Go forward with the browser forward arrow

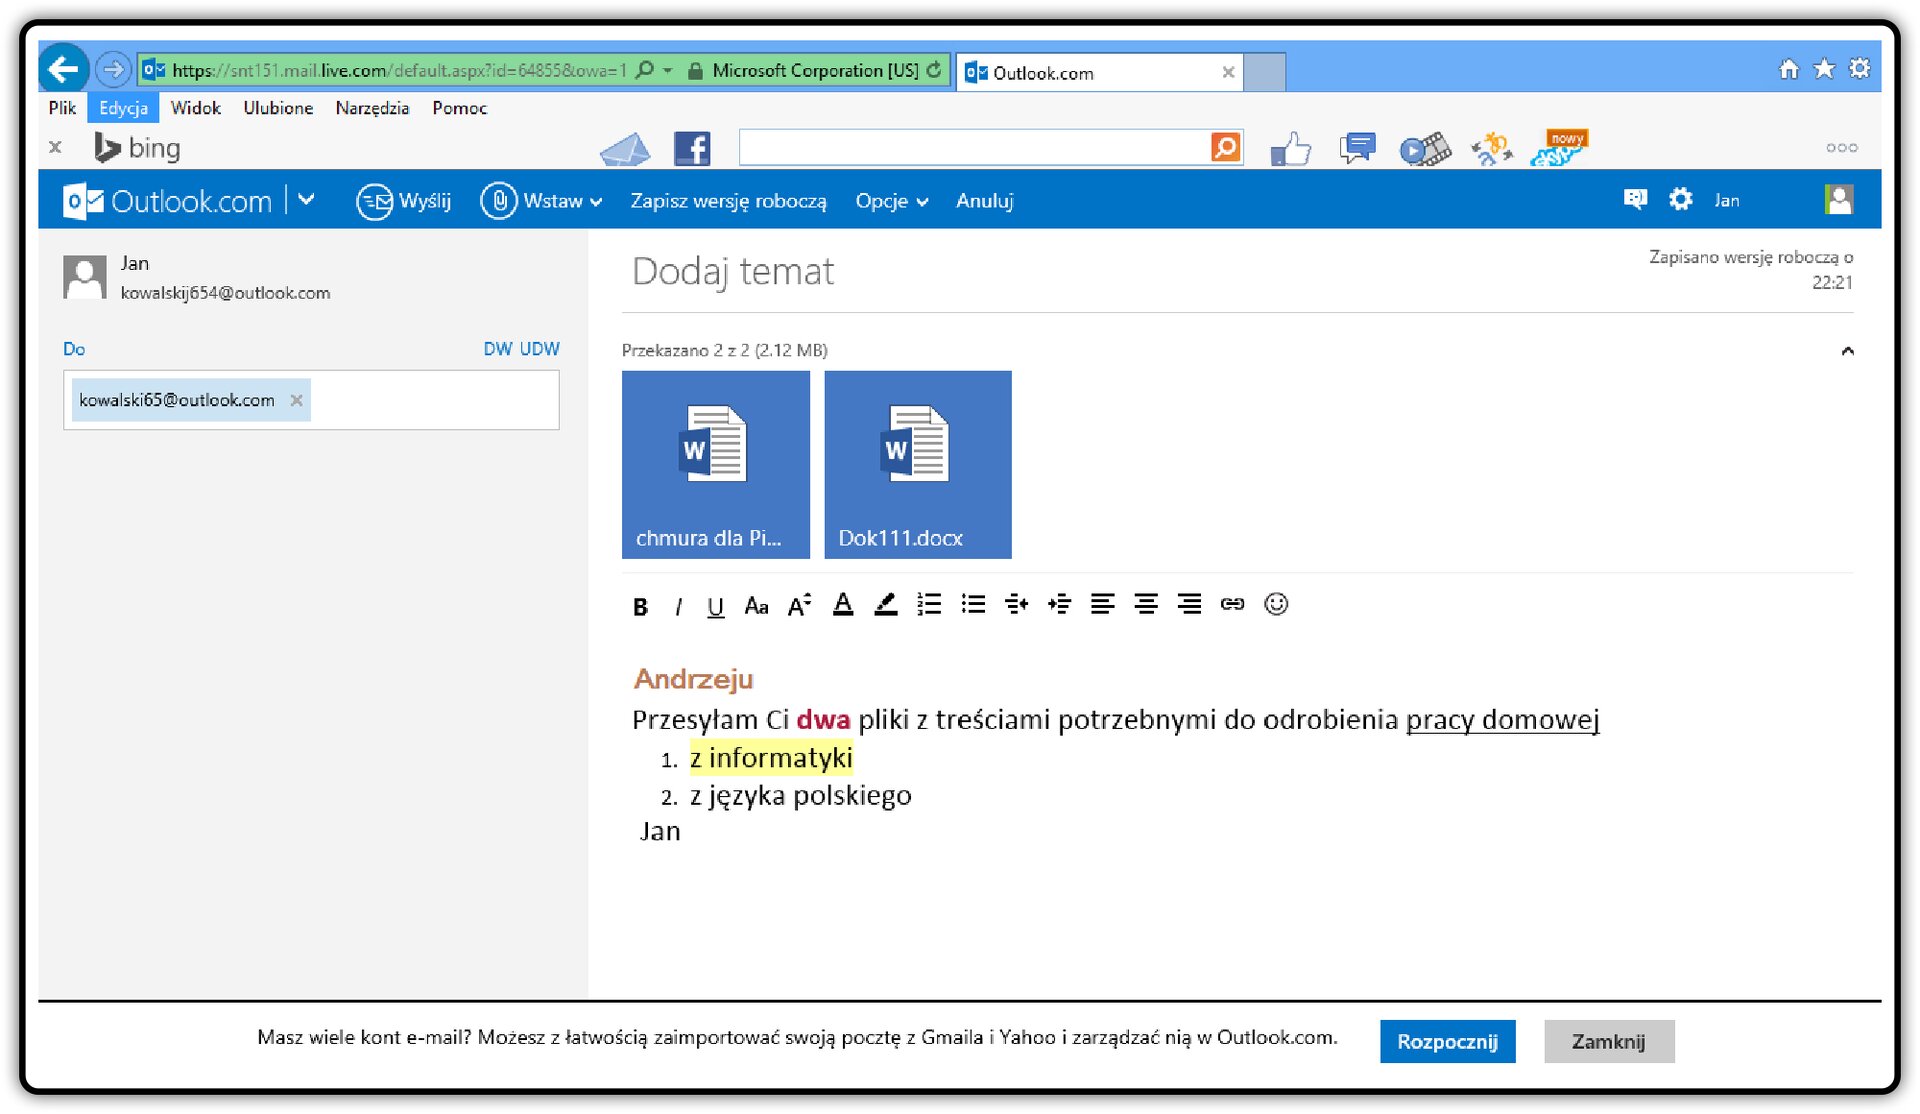(x=113, y=69)
